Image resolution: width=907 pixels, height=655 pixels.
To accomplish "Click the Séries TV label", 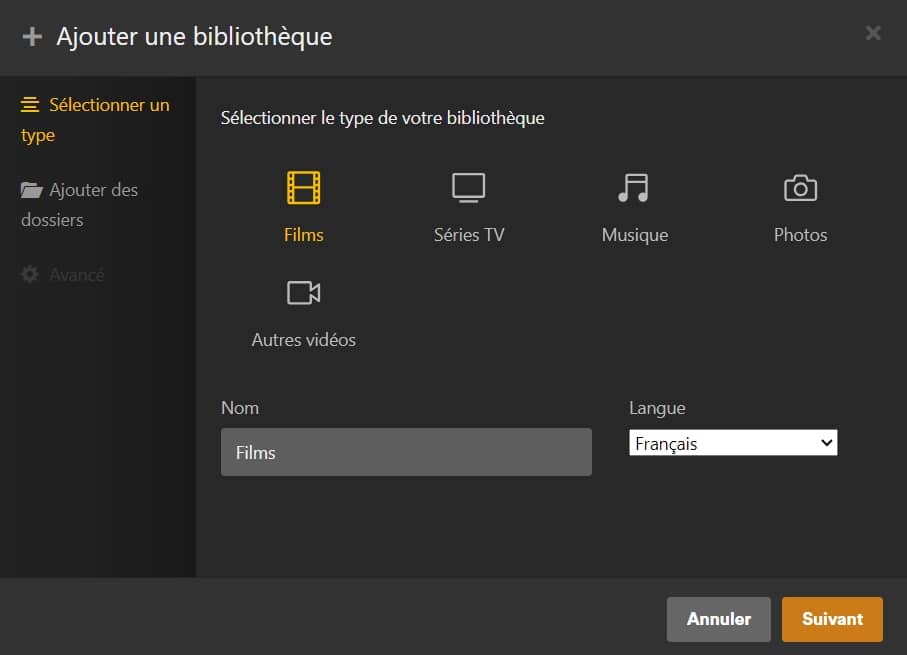I will [469, 235].
